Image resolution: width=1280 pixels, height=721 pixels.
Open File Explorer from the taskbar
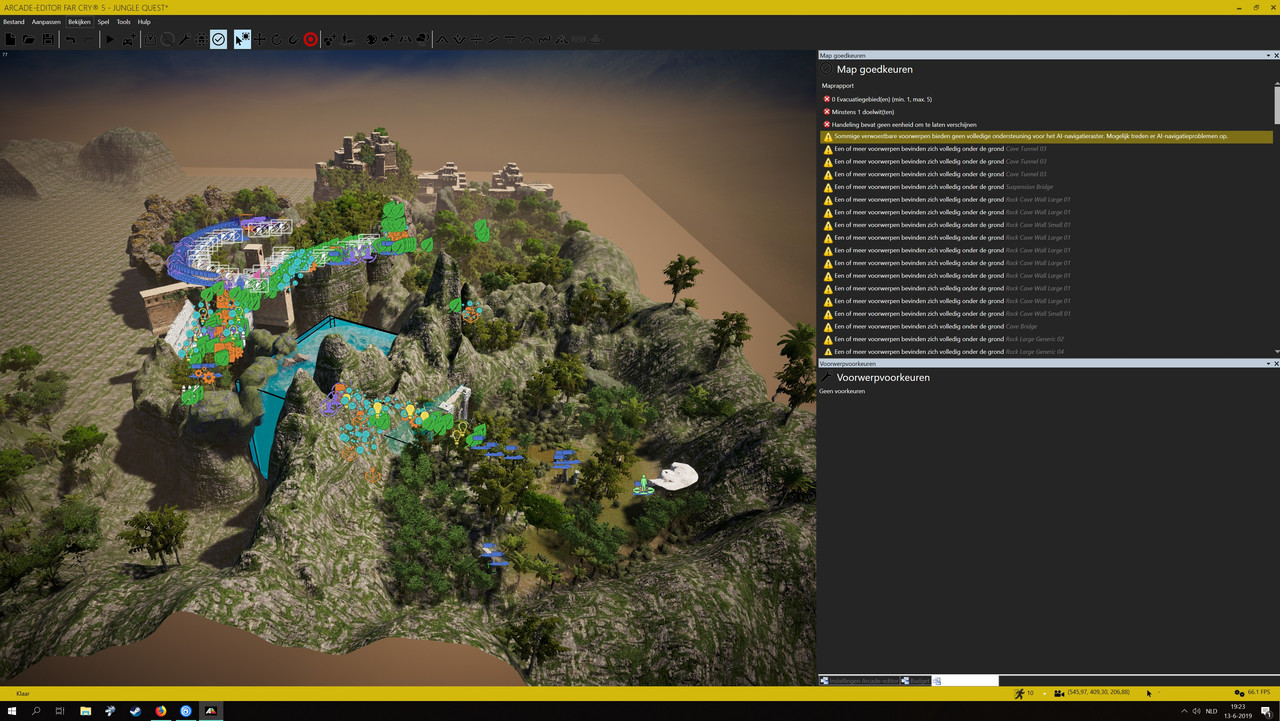coord(85,711)
